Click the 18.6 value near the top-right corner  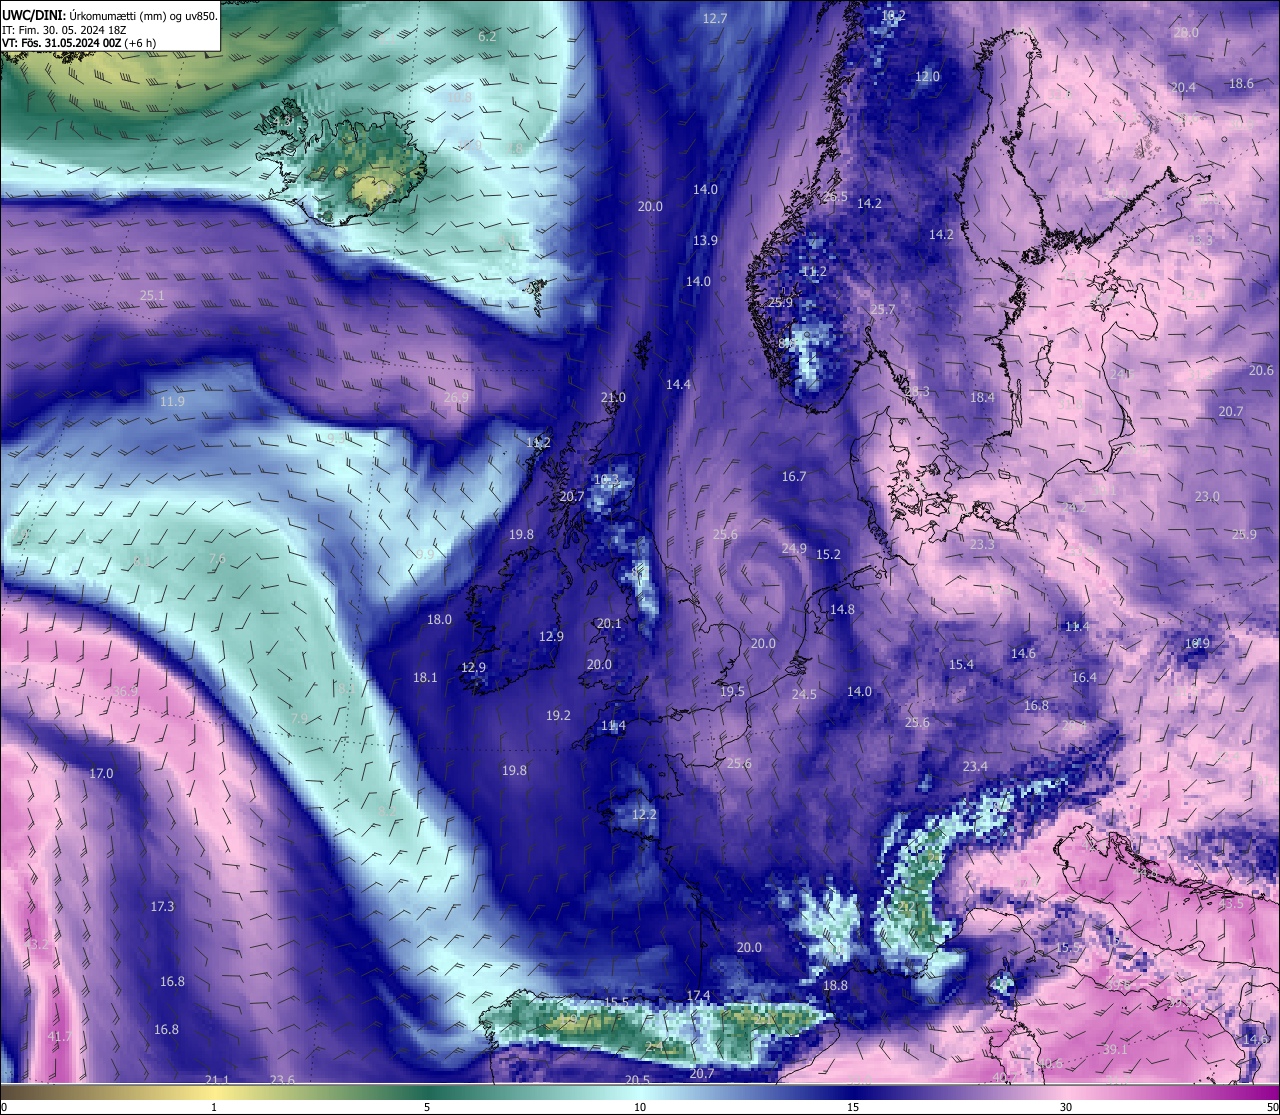point(1241,84)
